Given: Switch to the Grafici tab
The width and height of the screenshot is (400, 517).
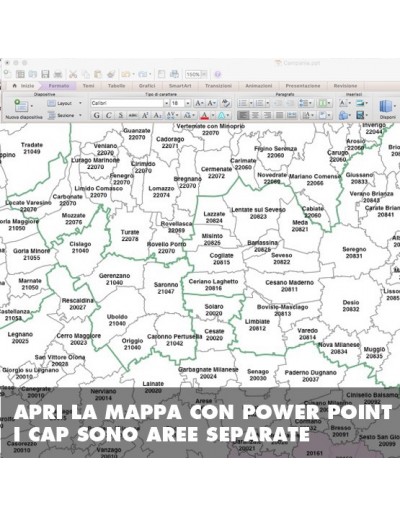Looking at the screenshot, I should [147, 86].
